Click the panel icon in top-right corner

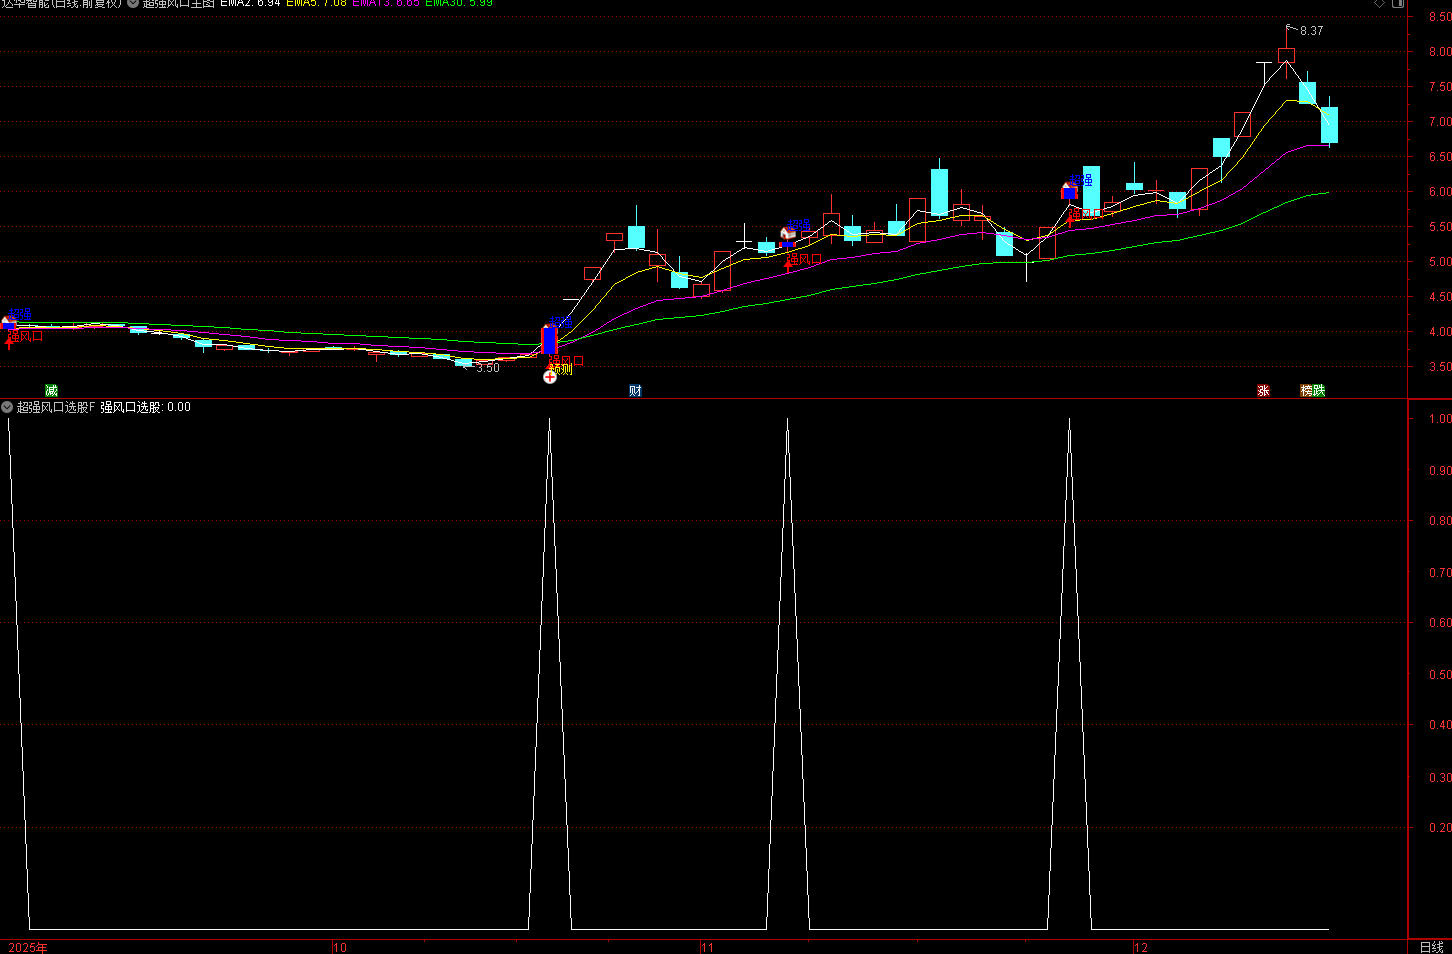click(1397, 3)
